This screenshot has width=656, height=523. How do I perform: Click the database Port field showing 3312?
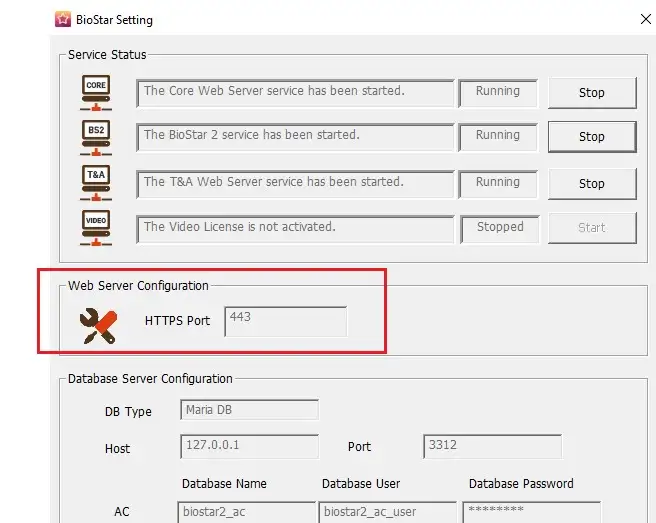[x=492, y=446]
